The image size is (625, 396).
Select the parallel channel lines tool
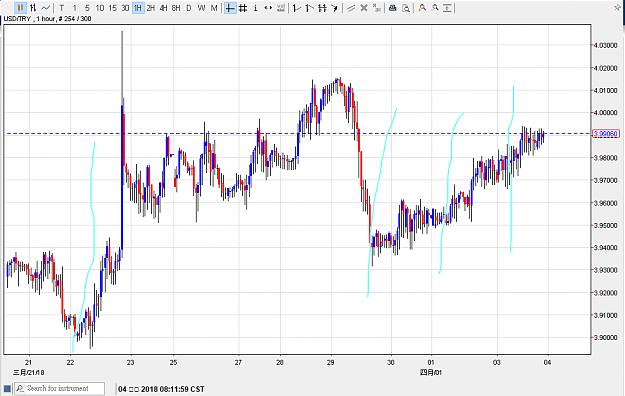pos(351,8)
